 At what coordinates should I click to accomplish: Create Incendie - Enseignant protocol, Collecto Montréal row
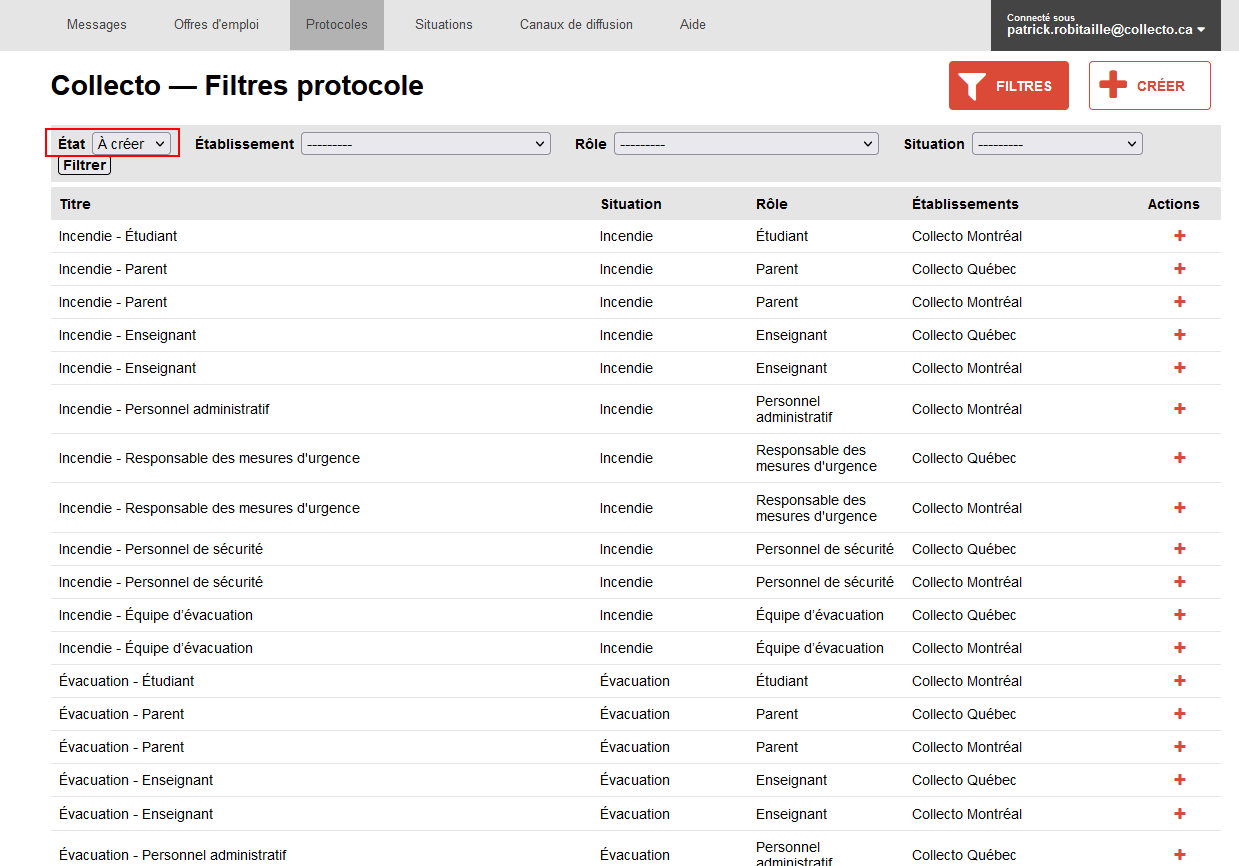point(1180,368)
